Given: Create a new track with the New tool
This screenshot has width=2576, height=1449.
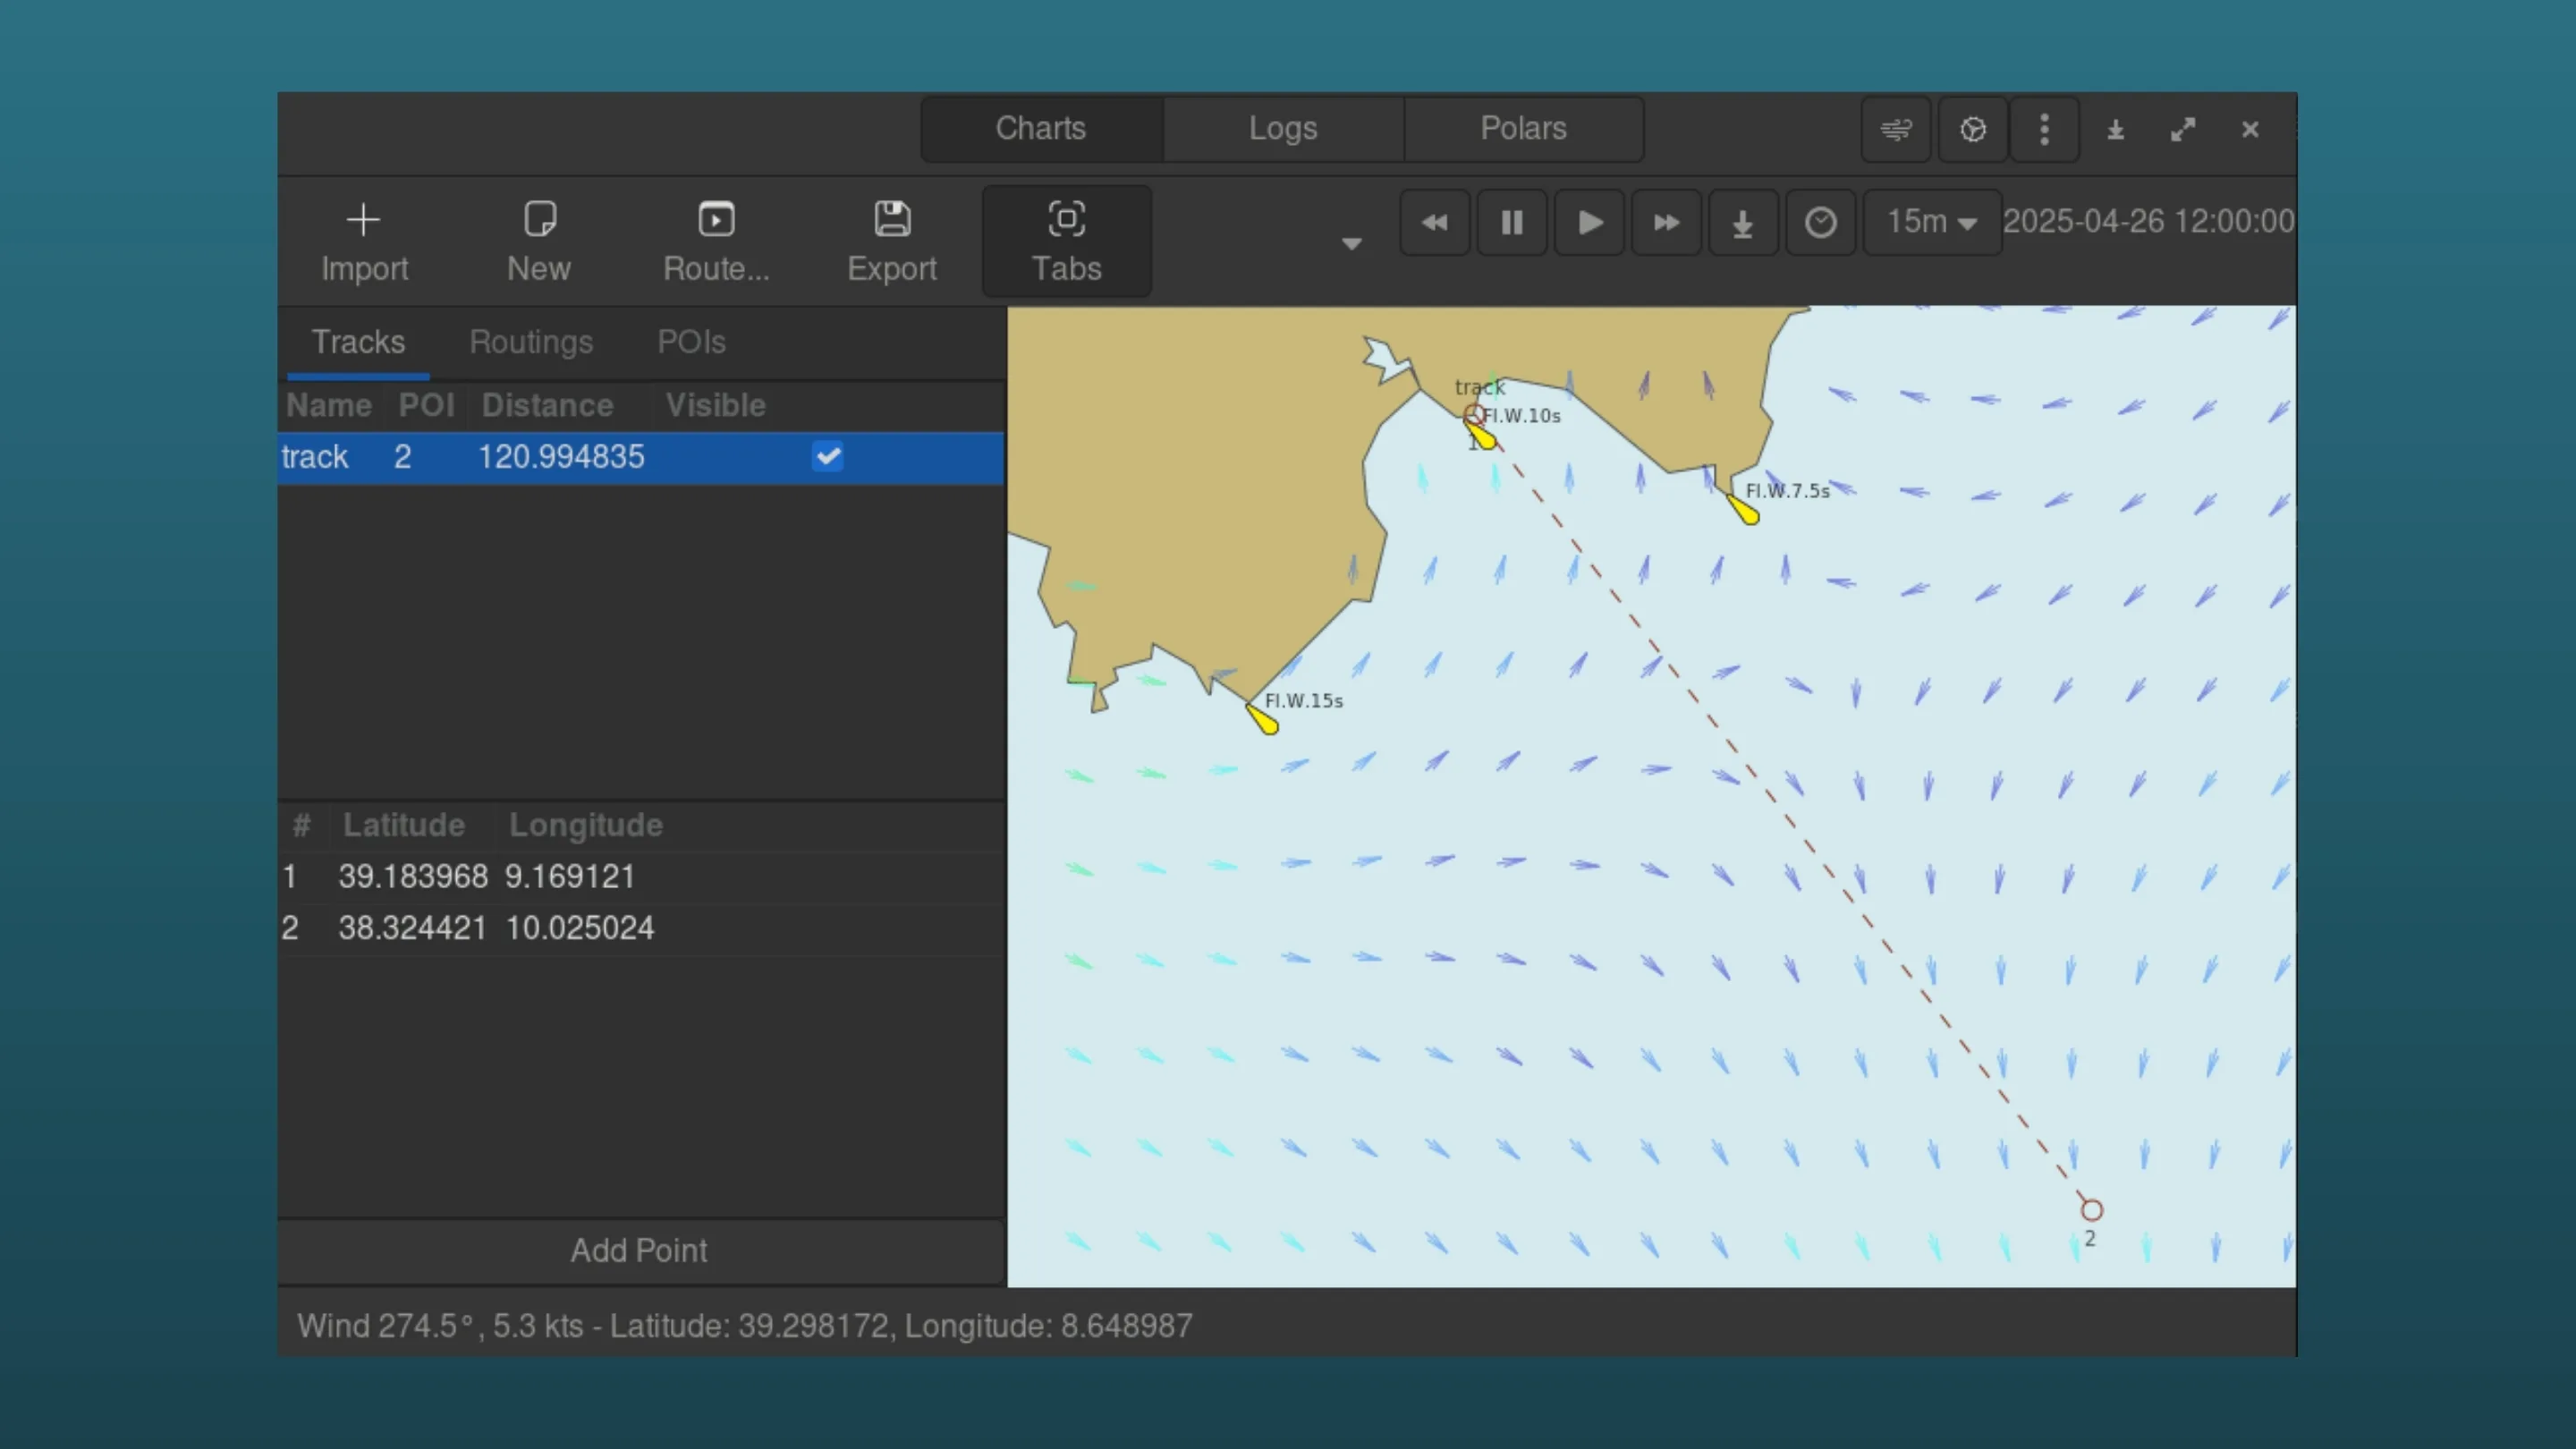Looking at the screenshot, I should click(x=539, y=240).
